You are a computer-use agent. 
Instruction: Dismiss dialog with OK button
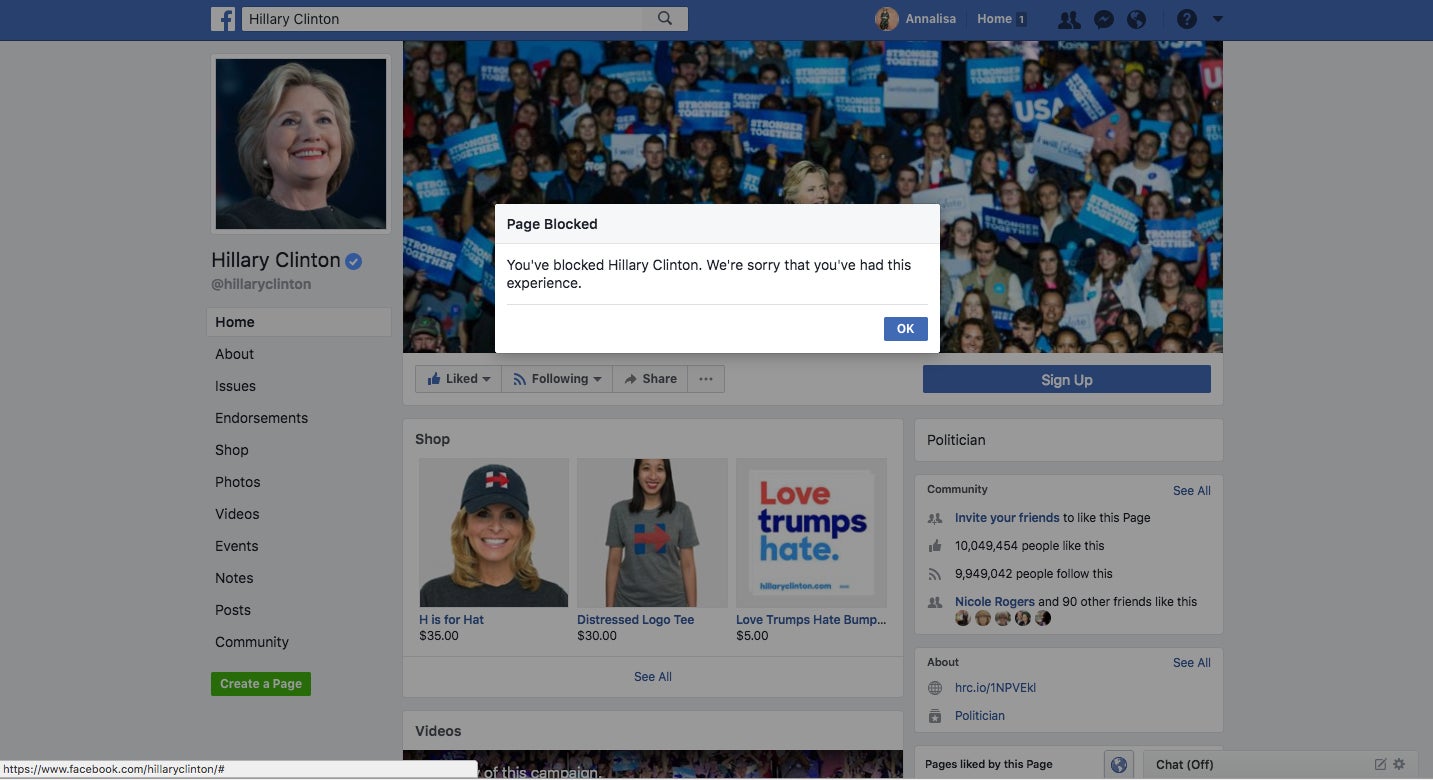coord(905,329)
